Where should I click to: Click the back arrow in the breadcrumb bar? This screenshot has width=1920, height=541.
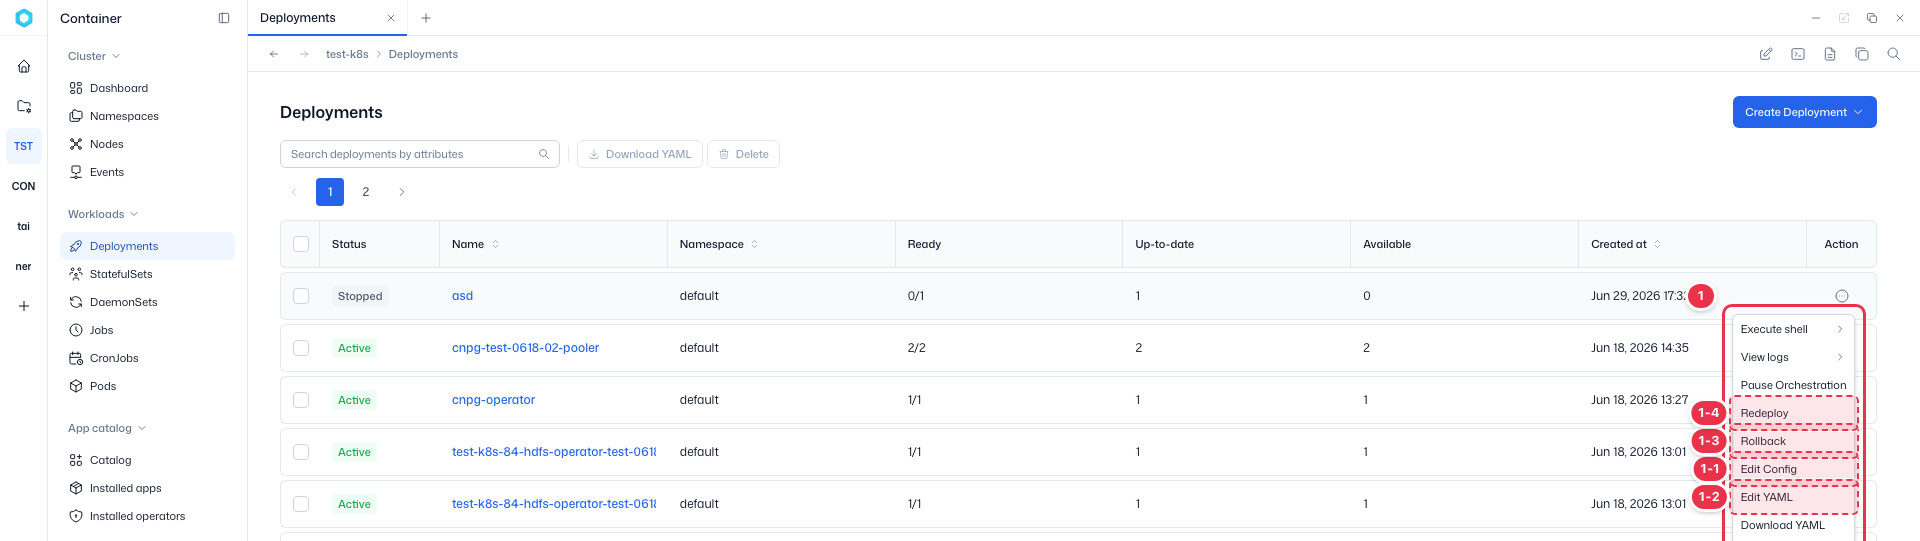274,54
